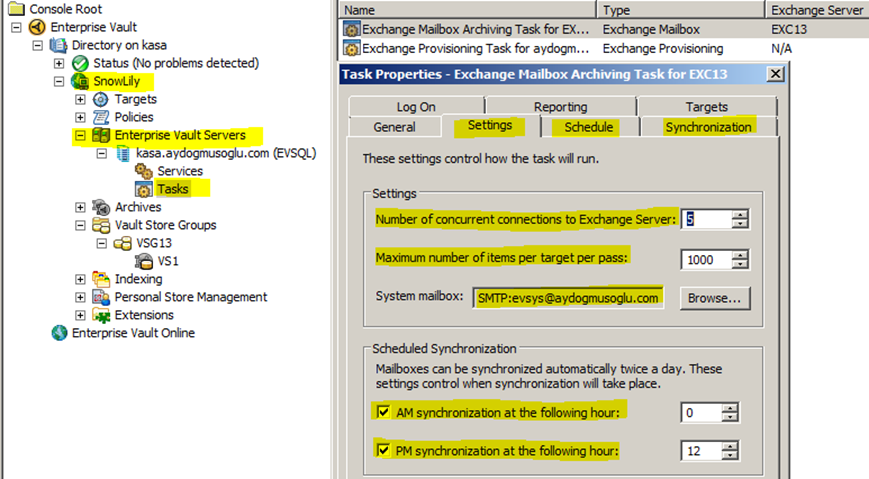Click the AM synchronization hour field

pos(702,412)
